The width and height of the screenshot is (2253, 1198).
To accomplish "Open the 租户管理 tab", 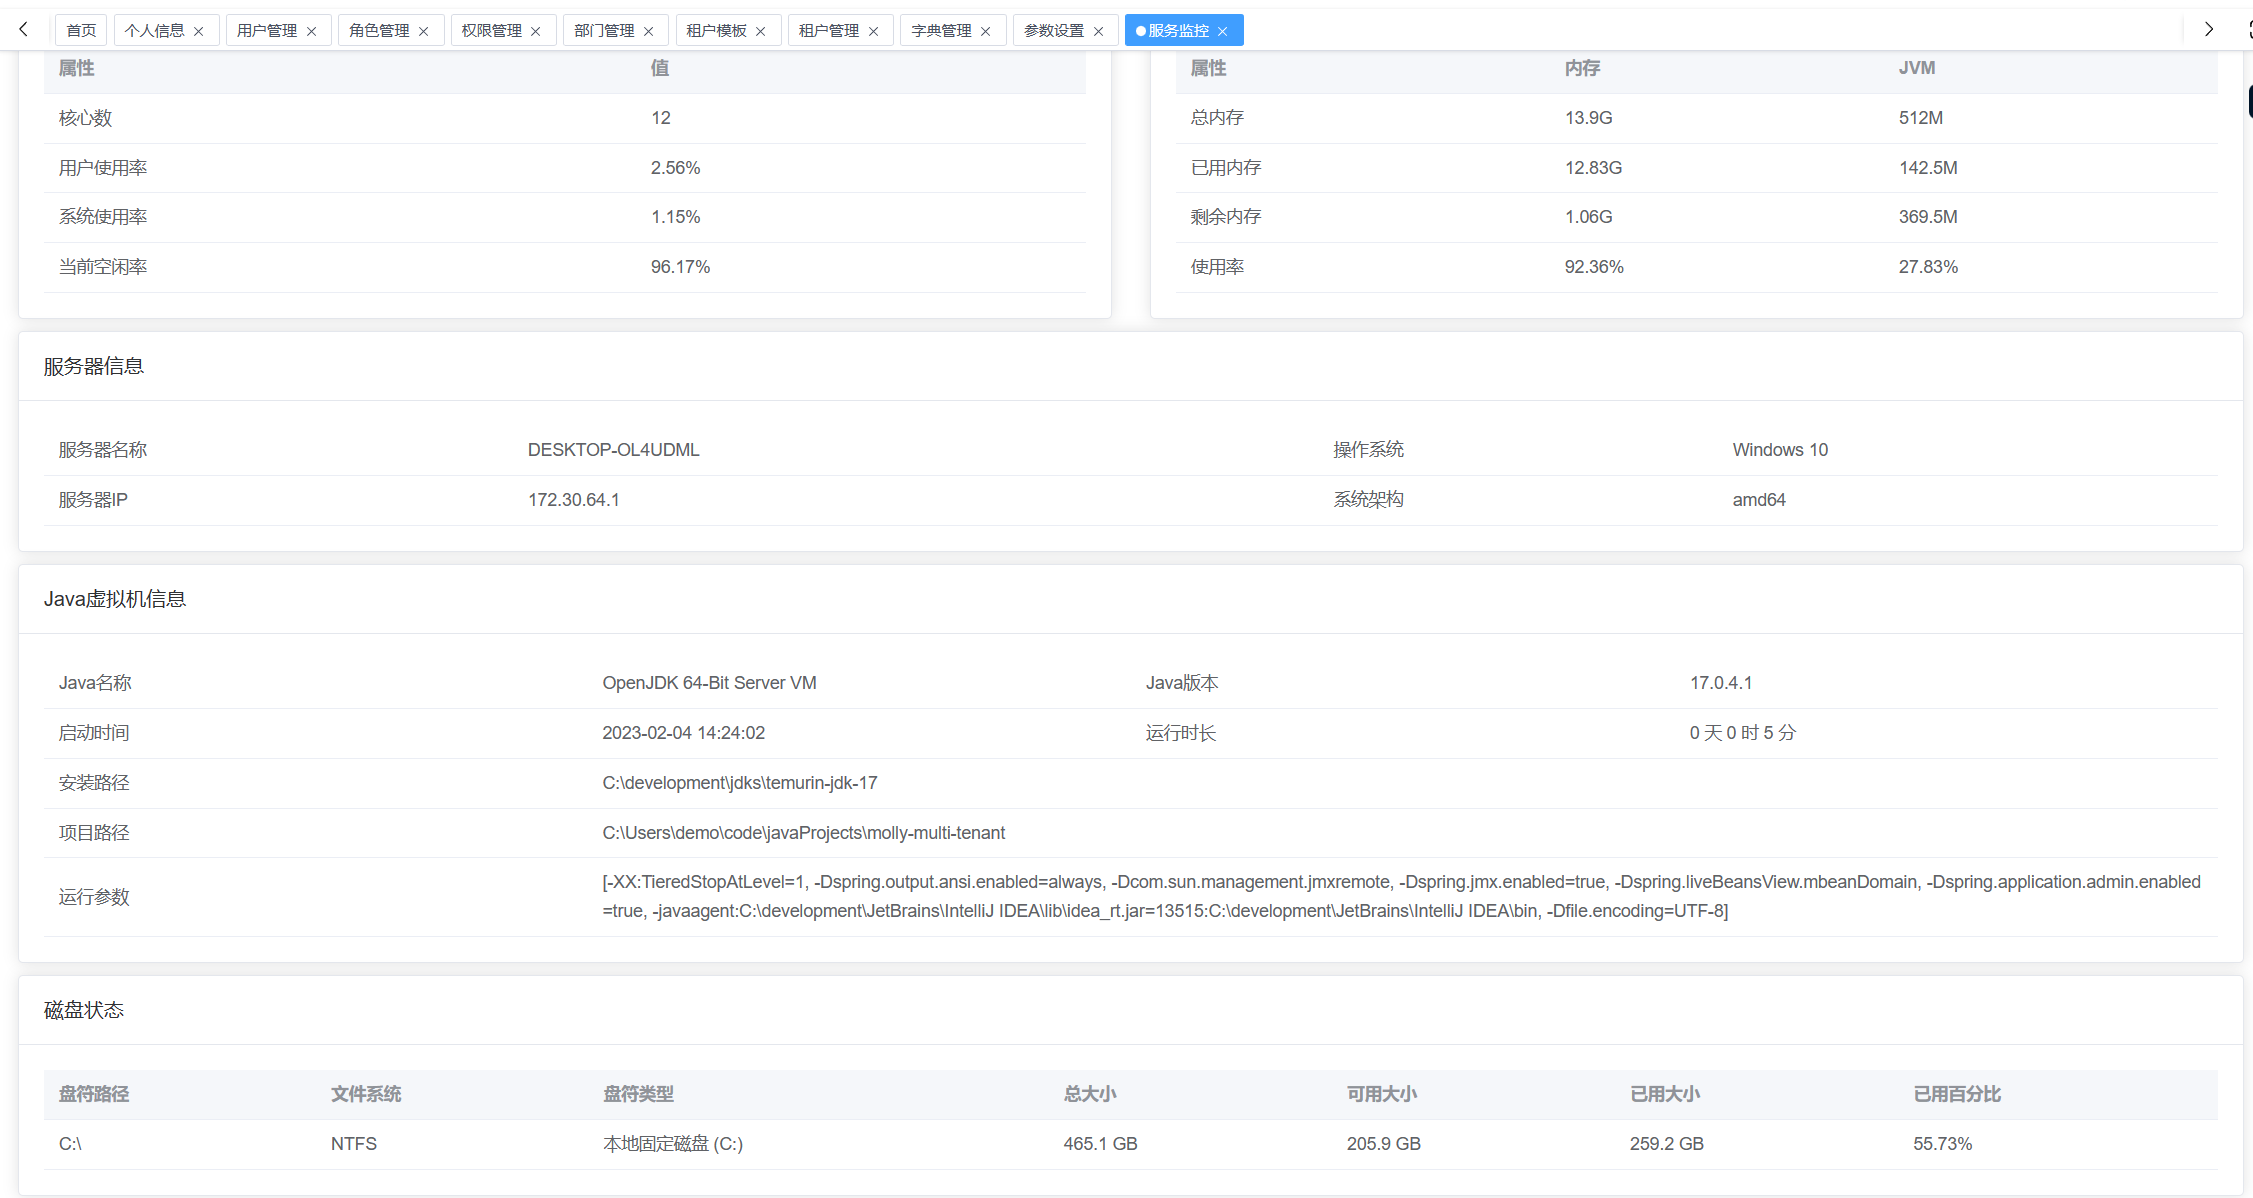I will pos(828,31).
